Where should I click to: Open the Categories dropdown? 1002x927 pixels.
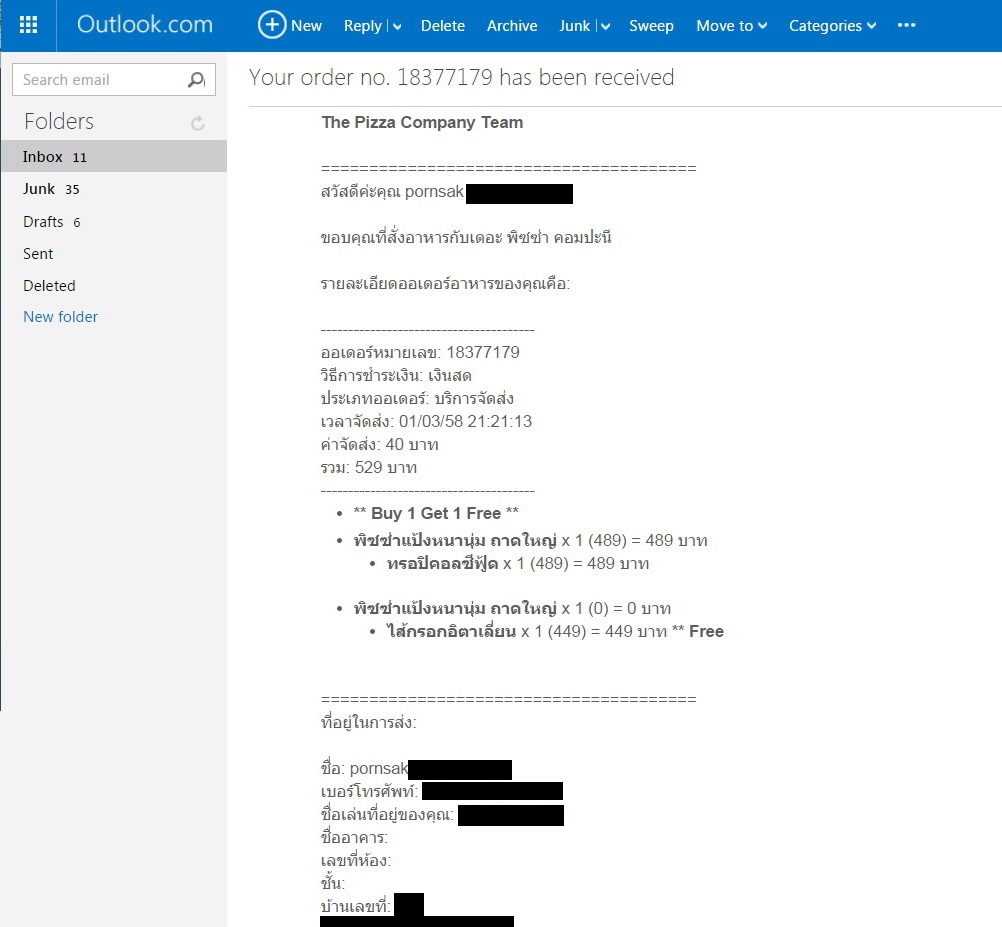pyautogui.click(x=832, y=26)
